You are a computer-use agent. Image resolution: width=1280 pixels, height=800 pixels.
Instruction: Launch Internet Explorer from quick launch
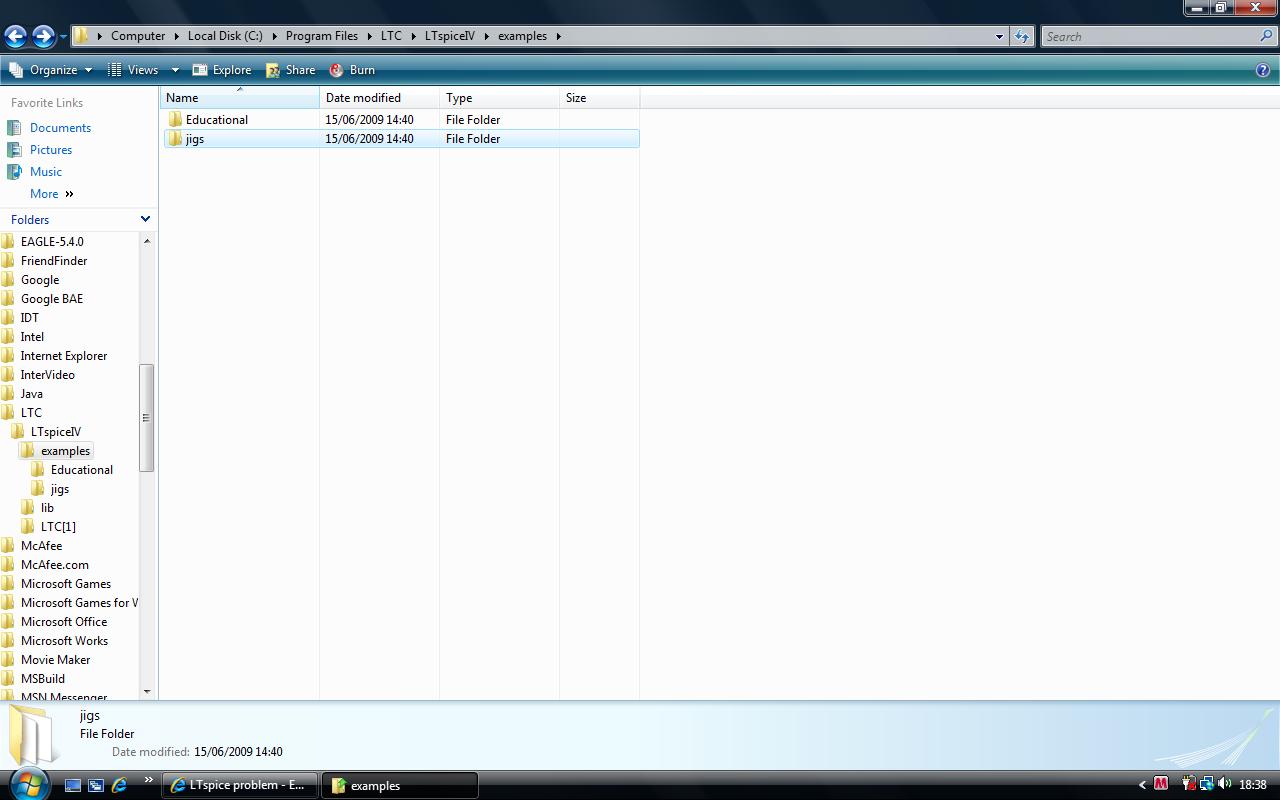tap(119, 785)
